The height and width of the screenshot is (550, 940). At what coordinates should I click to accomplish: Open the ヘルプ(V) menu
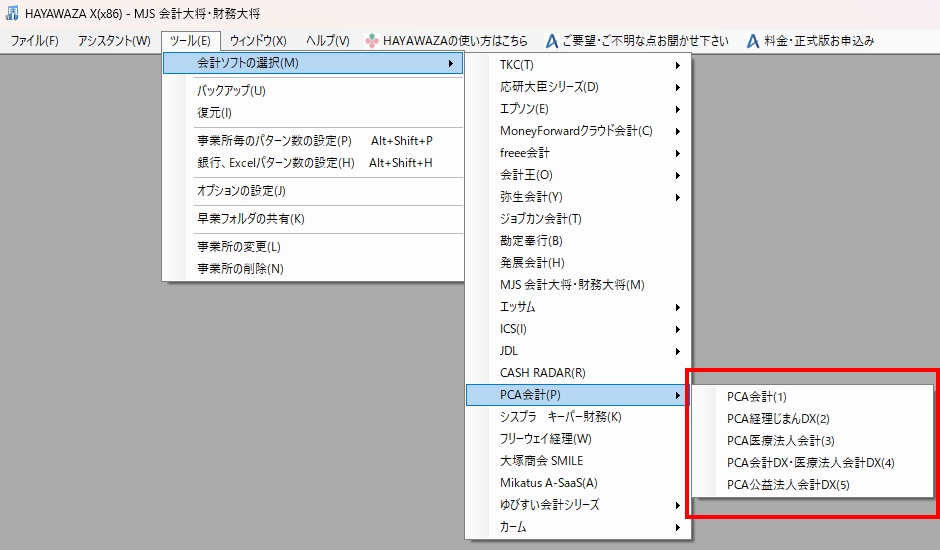point(327,41)
